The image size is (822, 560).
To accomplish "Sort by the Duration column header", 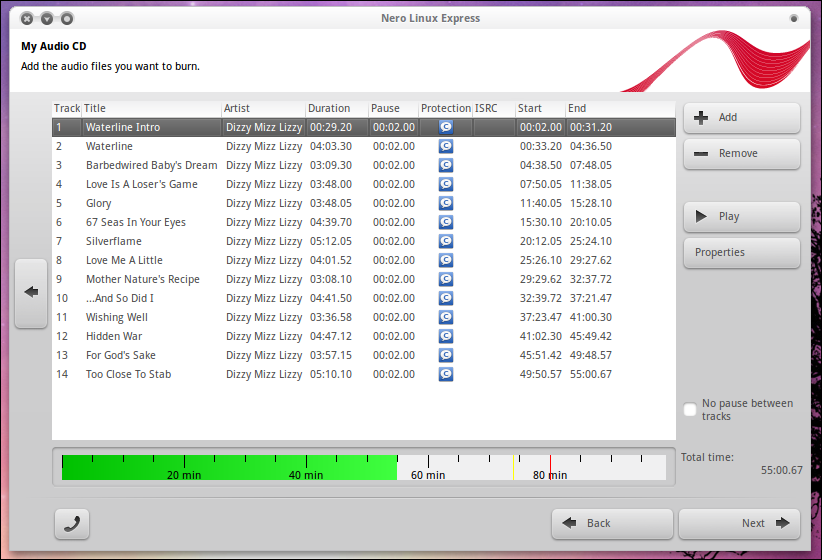I will coord(337,109).
